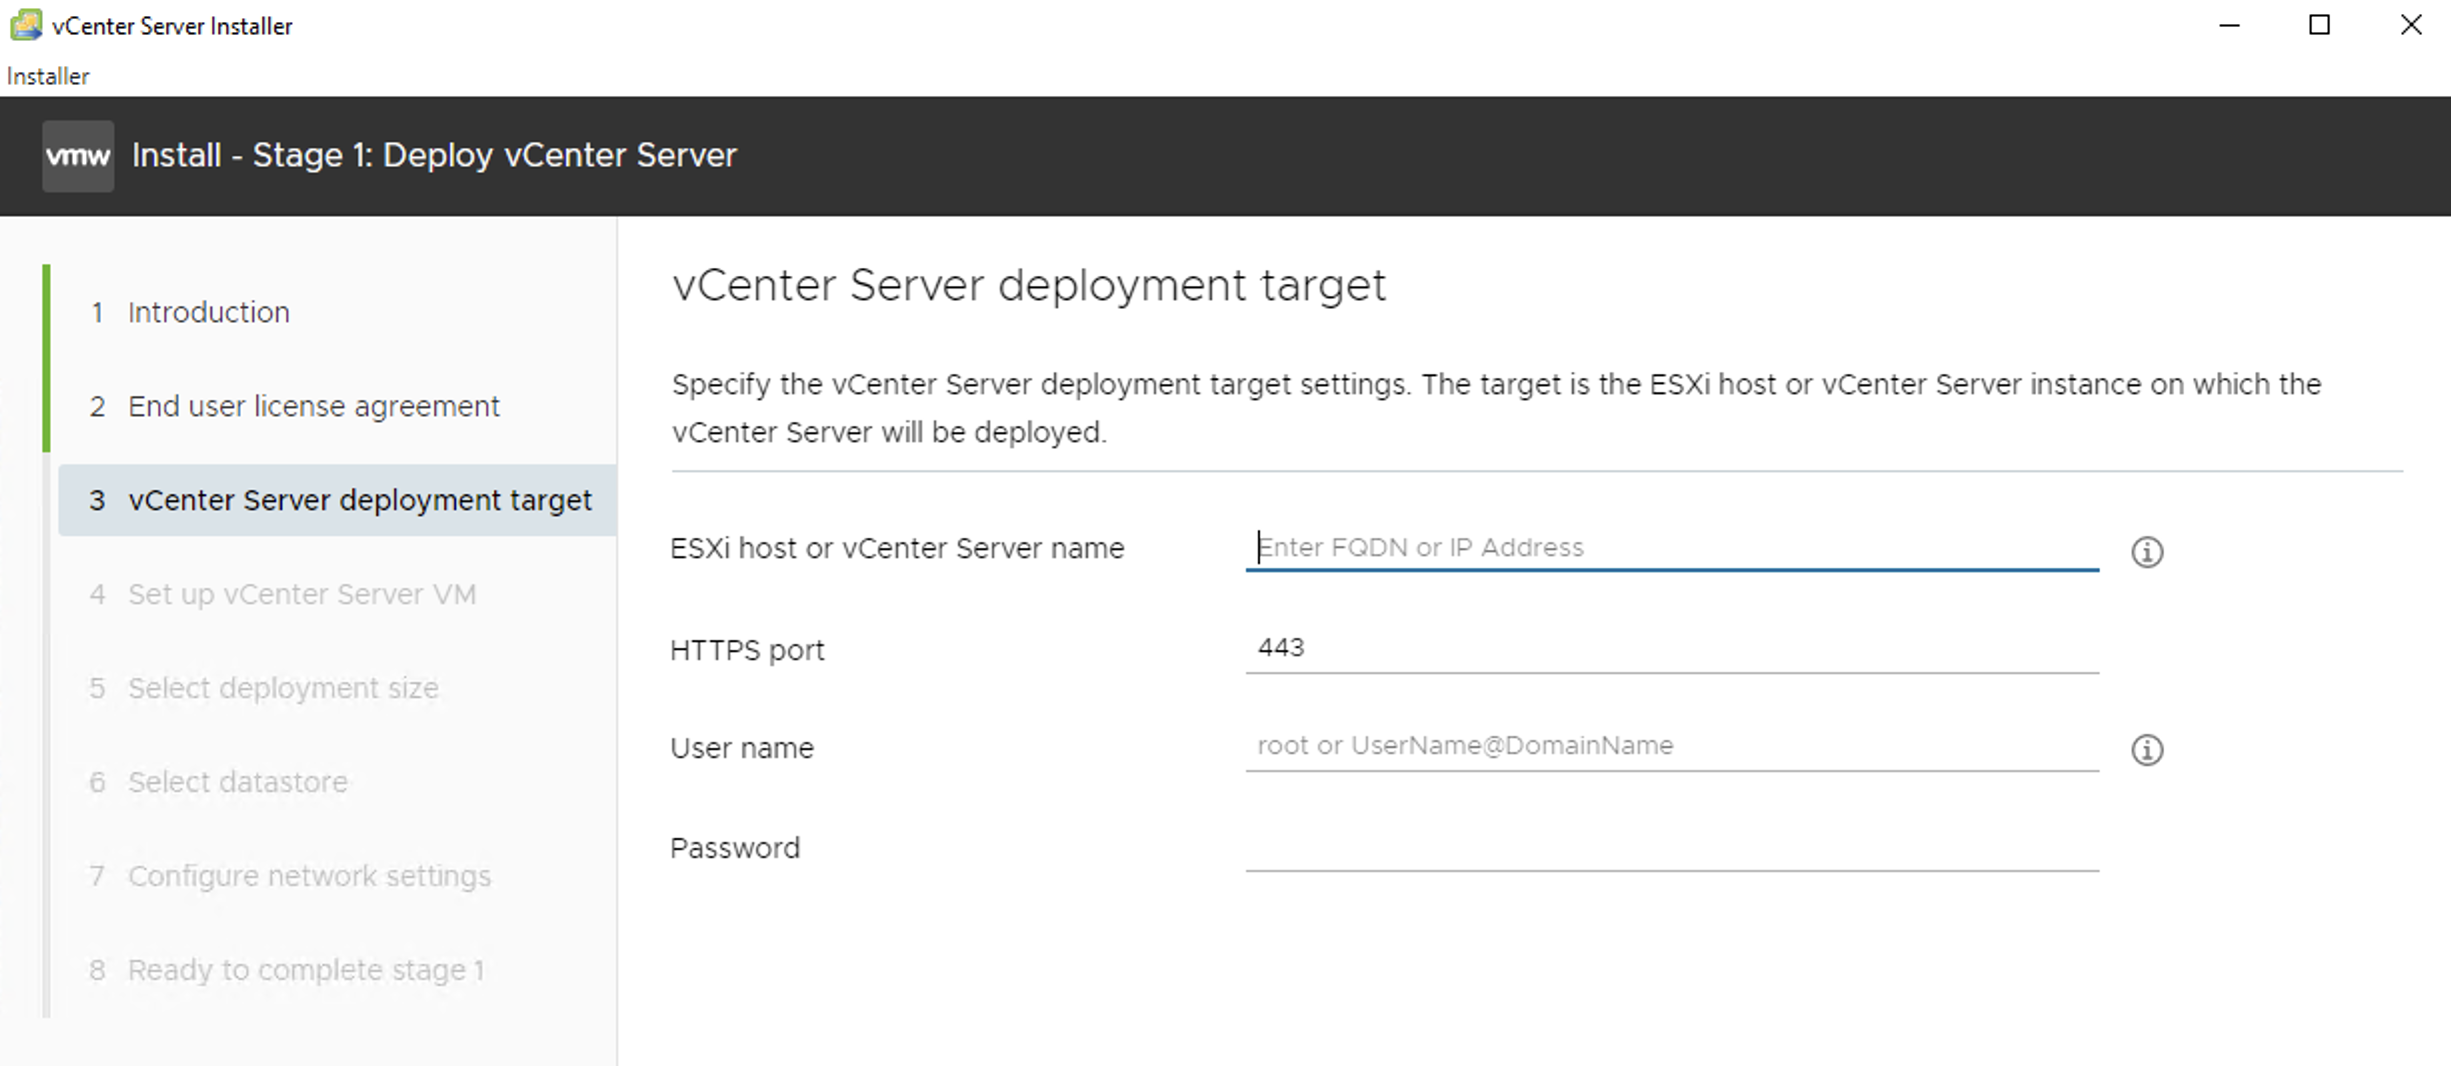Screen dimensions: 2451x1066
Task: Click the vCenter Server Installer title bar icon
Action: pos(26,25)
